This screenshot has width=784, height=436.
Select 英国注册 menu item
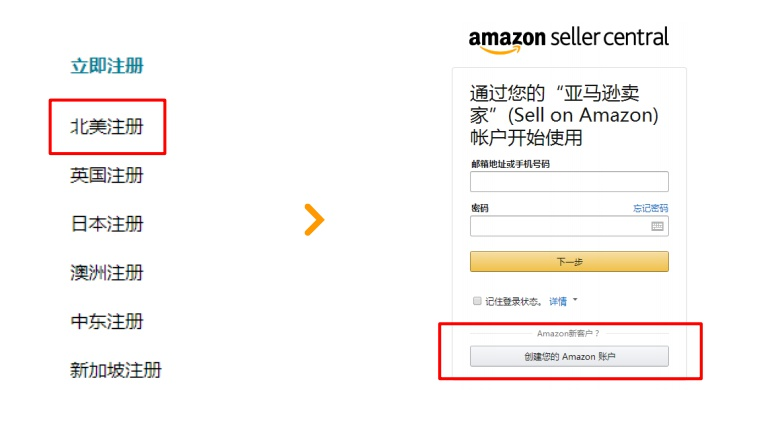107,176
